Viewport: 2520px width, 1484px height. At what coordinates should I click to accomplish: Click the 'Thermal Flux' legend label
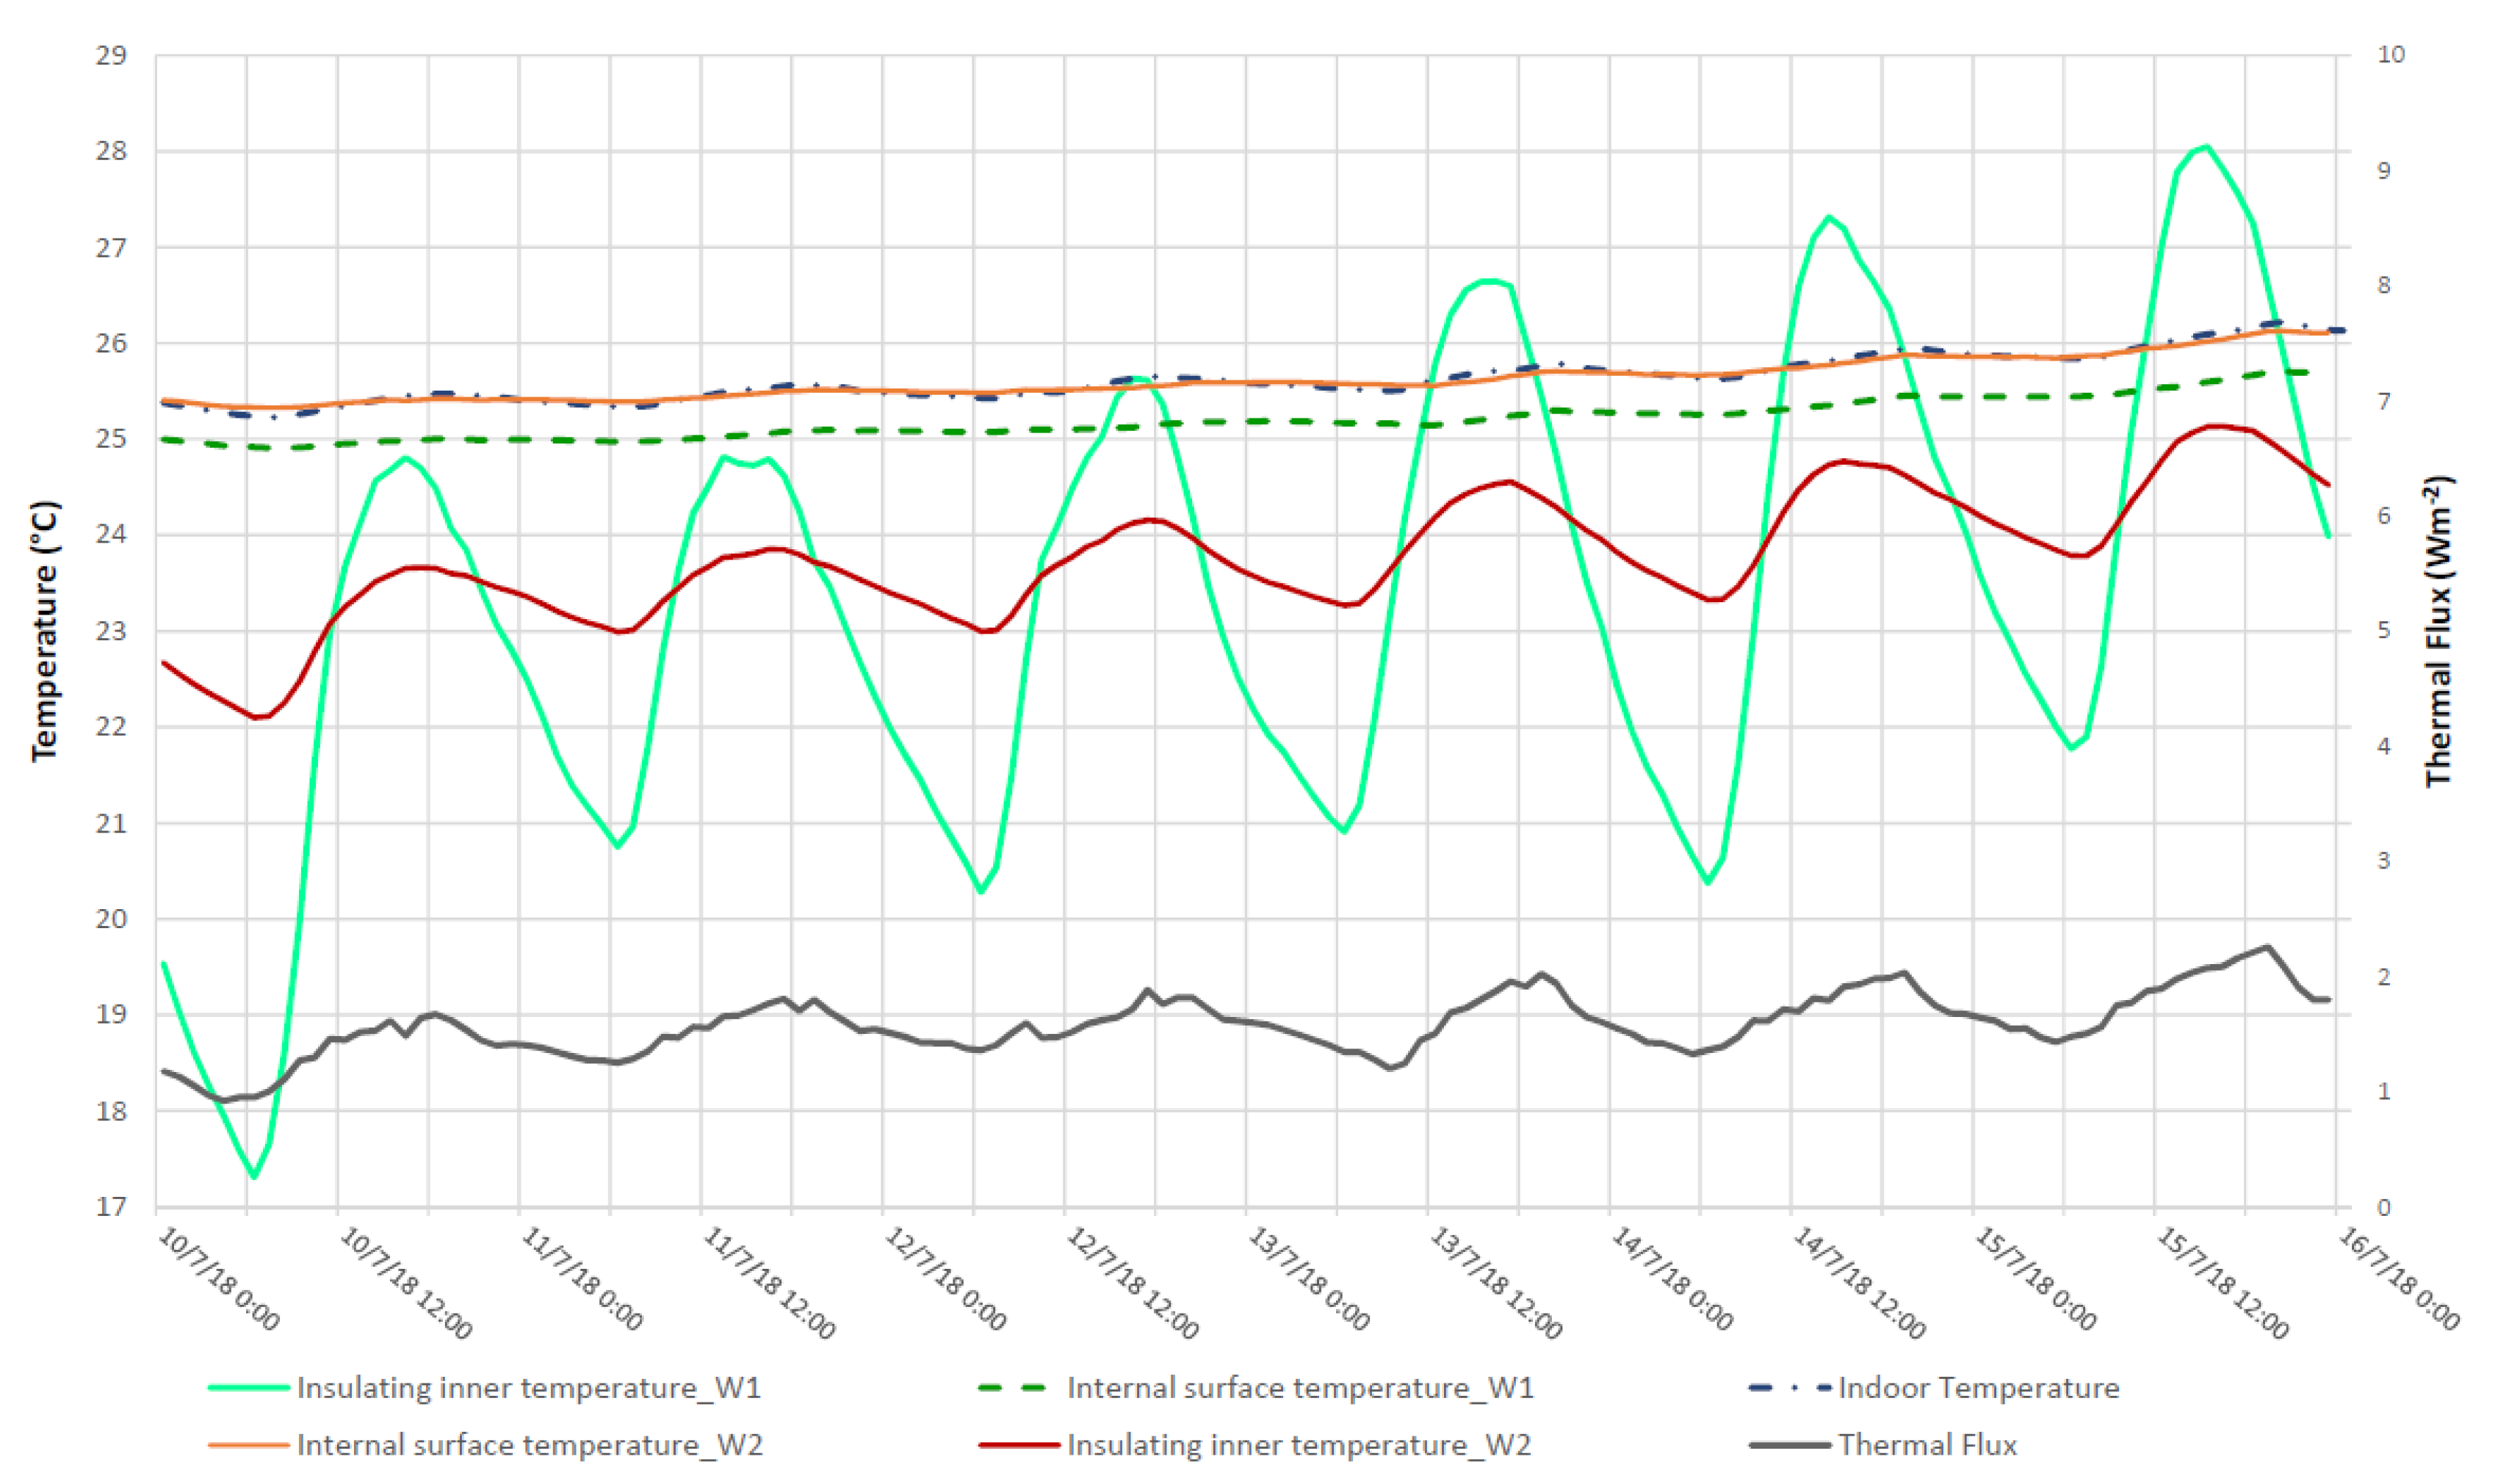[1927, 1446]
